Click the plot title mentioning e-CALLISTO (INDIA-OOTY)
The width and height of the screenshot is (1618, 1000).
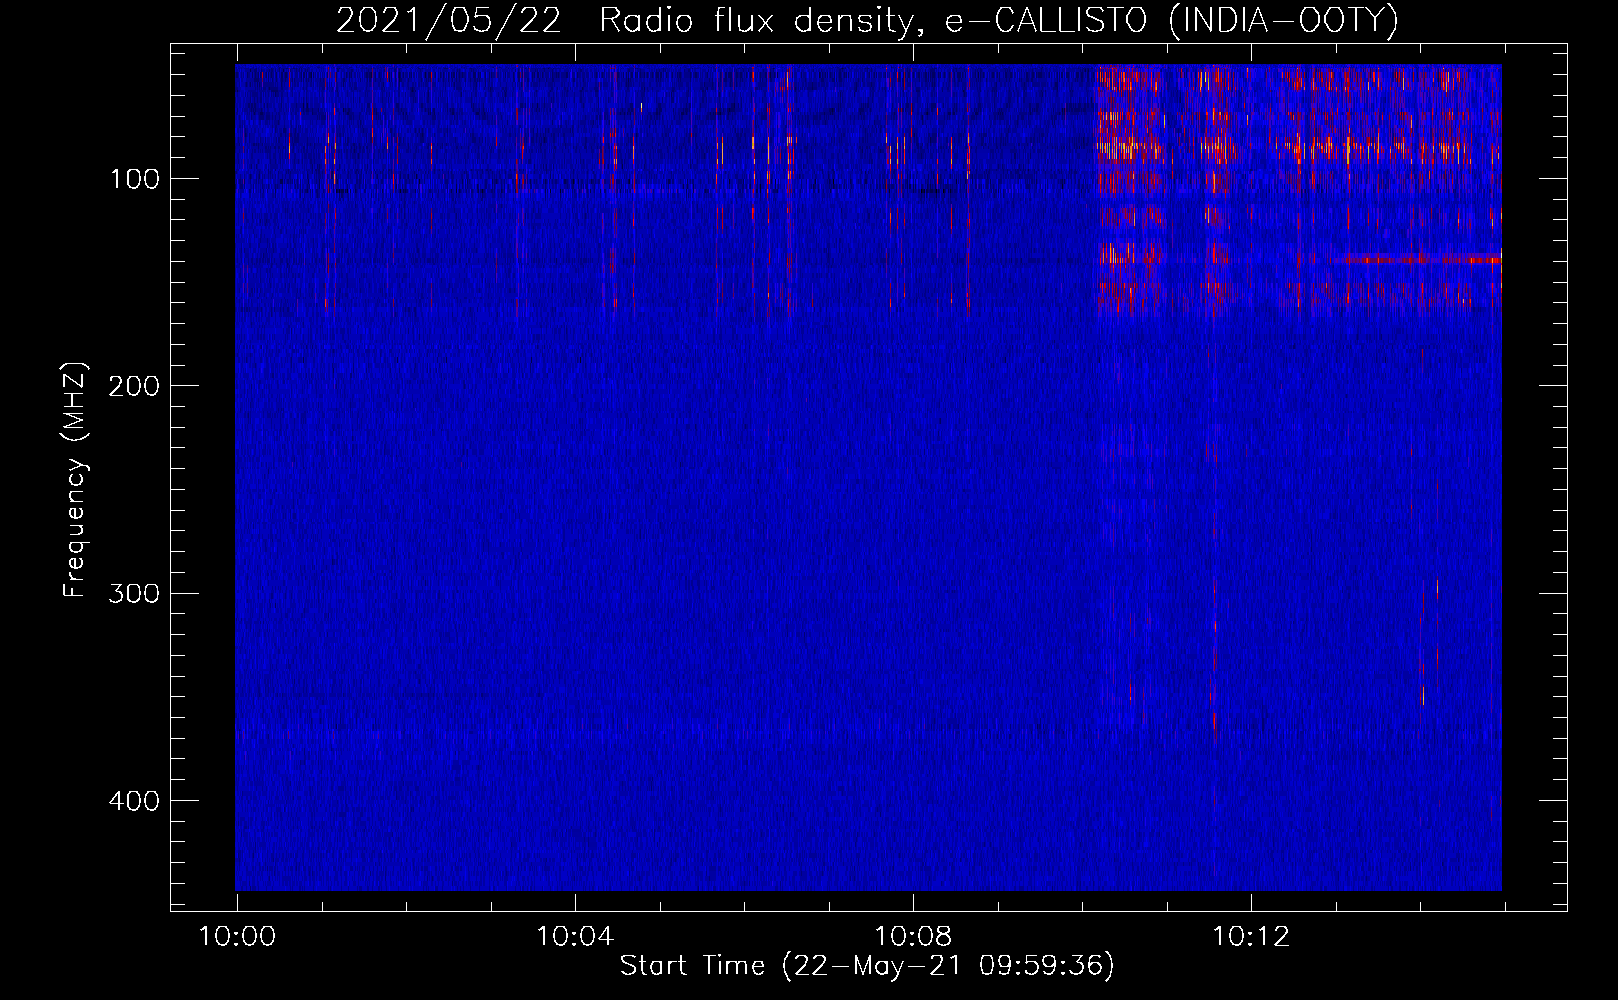866,20
